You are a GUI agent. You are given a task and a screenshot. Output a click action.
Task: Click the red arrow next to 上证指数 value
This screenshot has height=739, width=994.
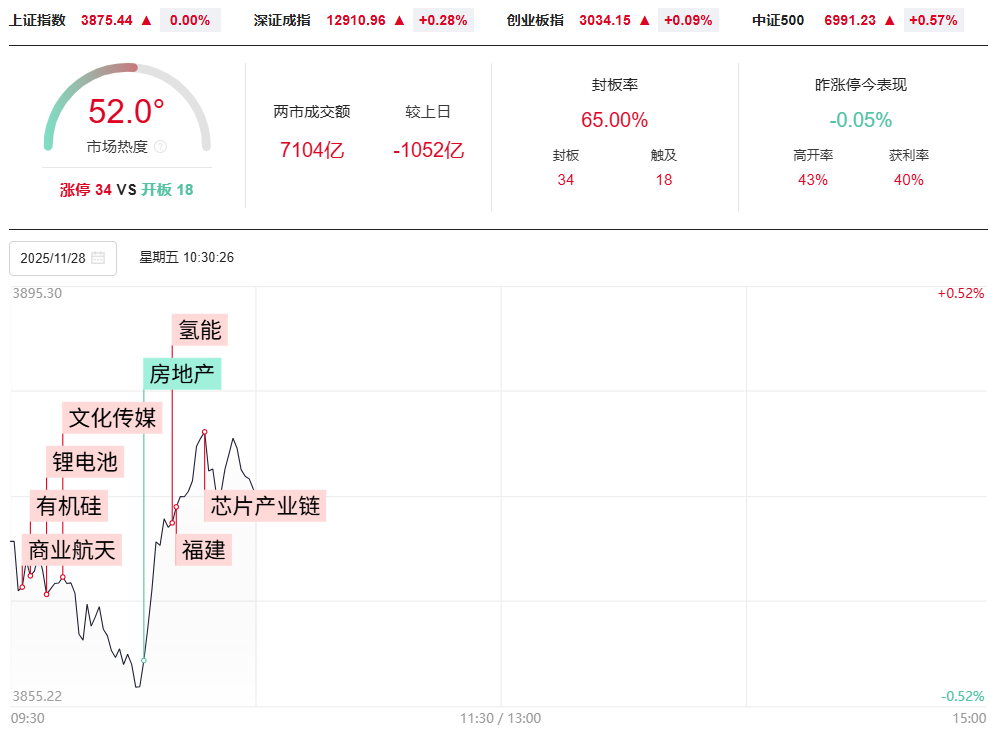[x=146, y=20]
